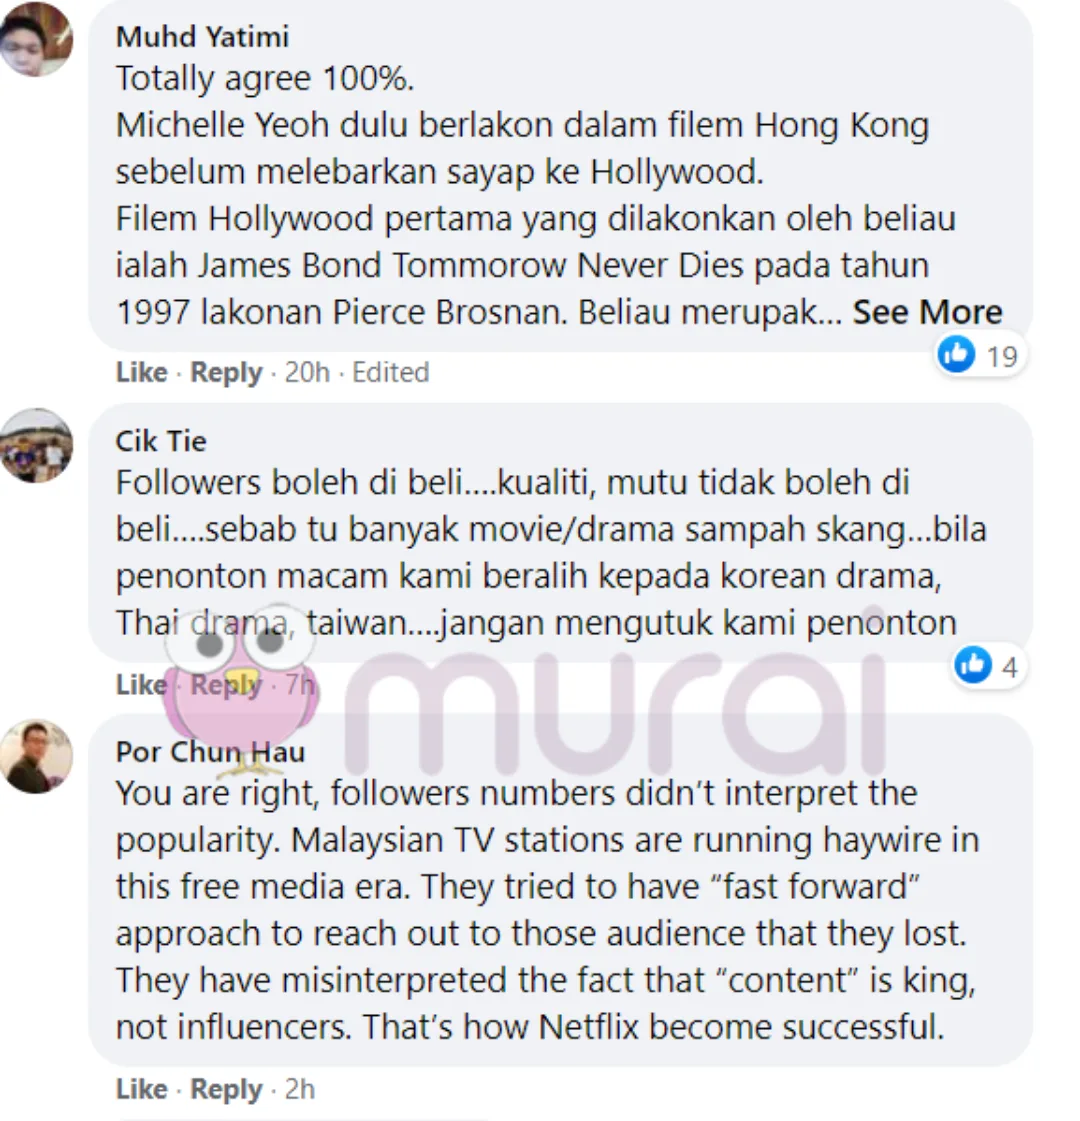
Task: Reply to Por Chun Hau's comment
Action: click(226, 1090)
